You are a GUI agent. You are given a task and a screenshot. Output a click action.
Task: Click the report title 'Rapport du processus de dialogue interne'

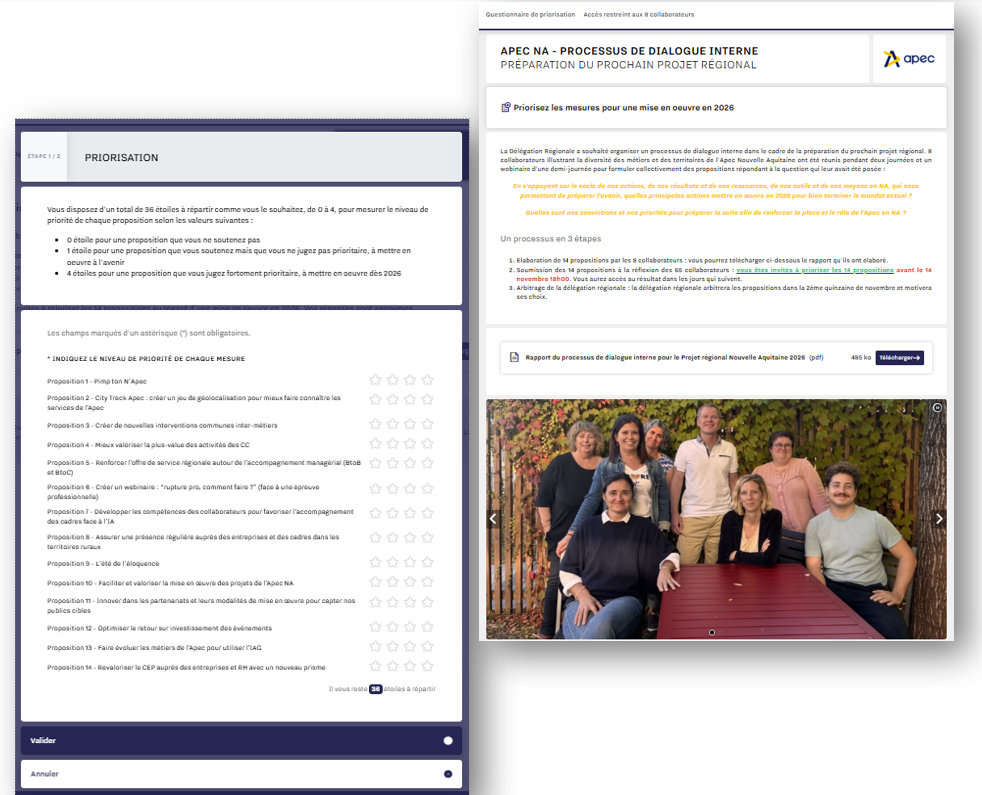pos(665,358)
